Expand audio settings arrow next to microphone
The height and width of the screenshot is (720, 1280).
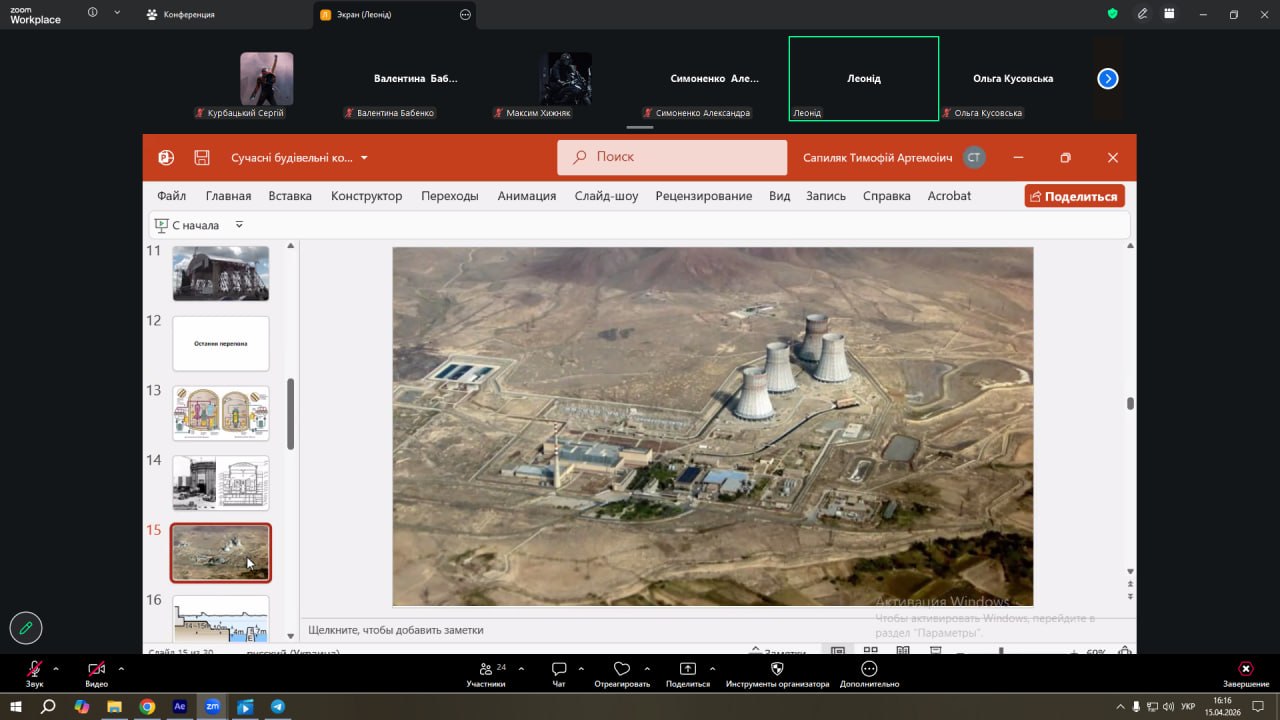pyautogui.click(x=56, y=668)
